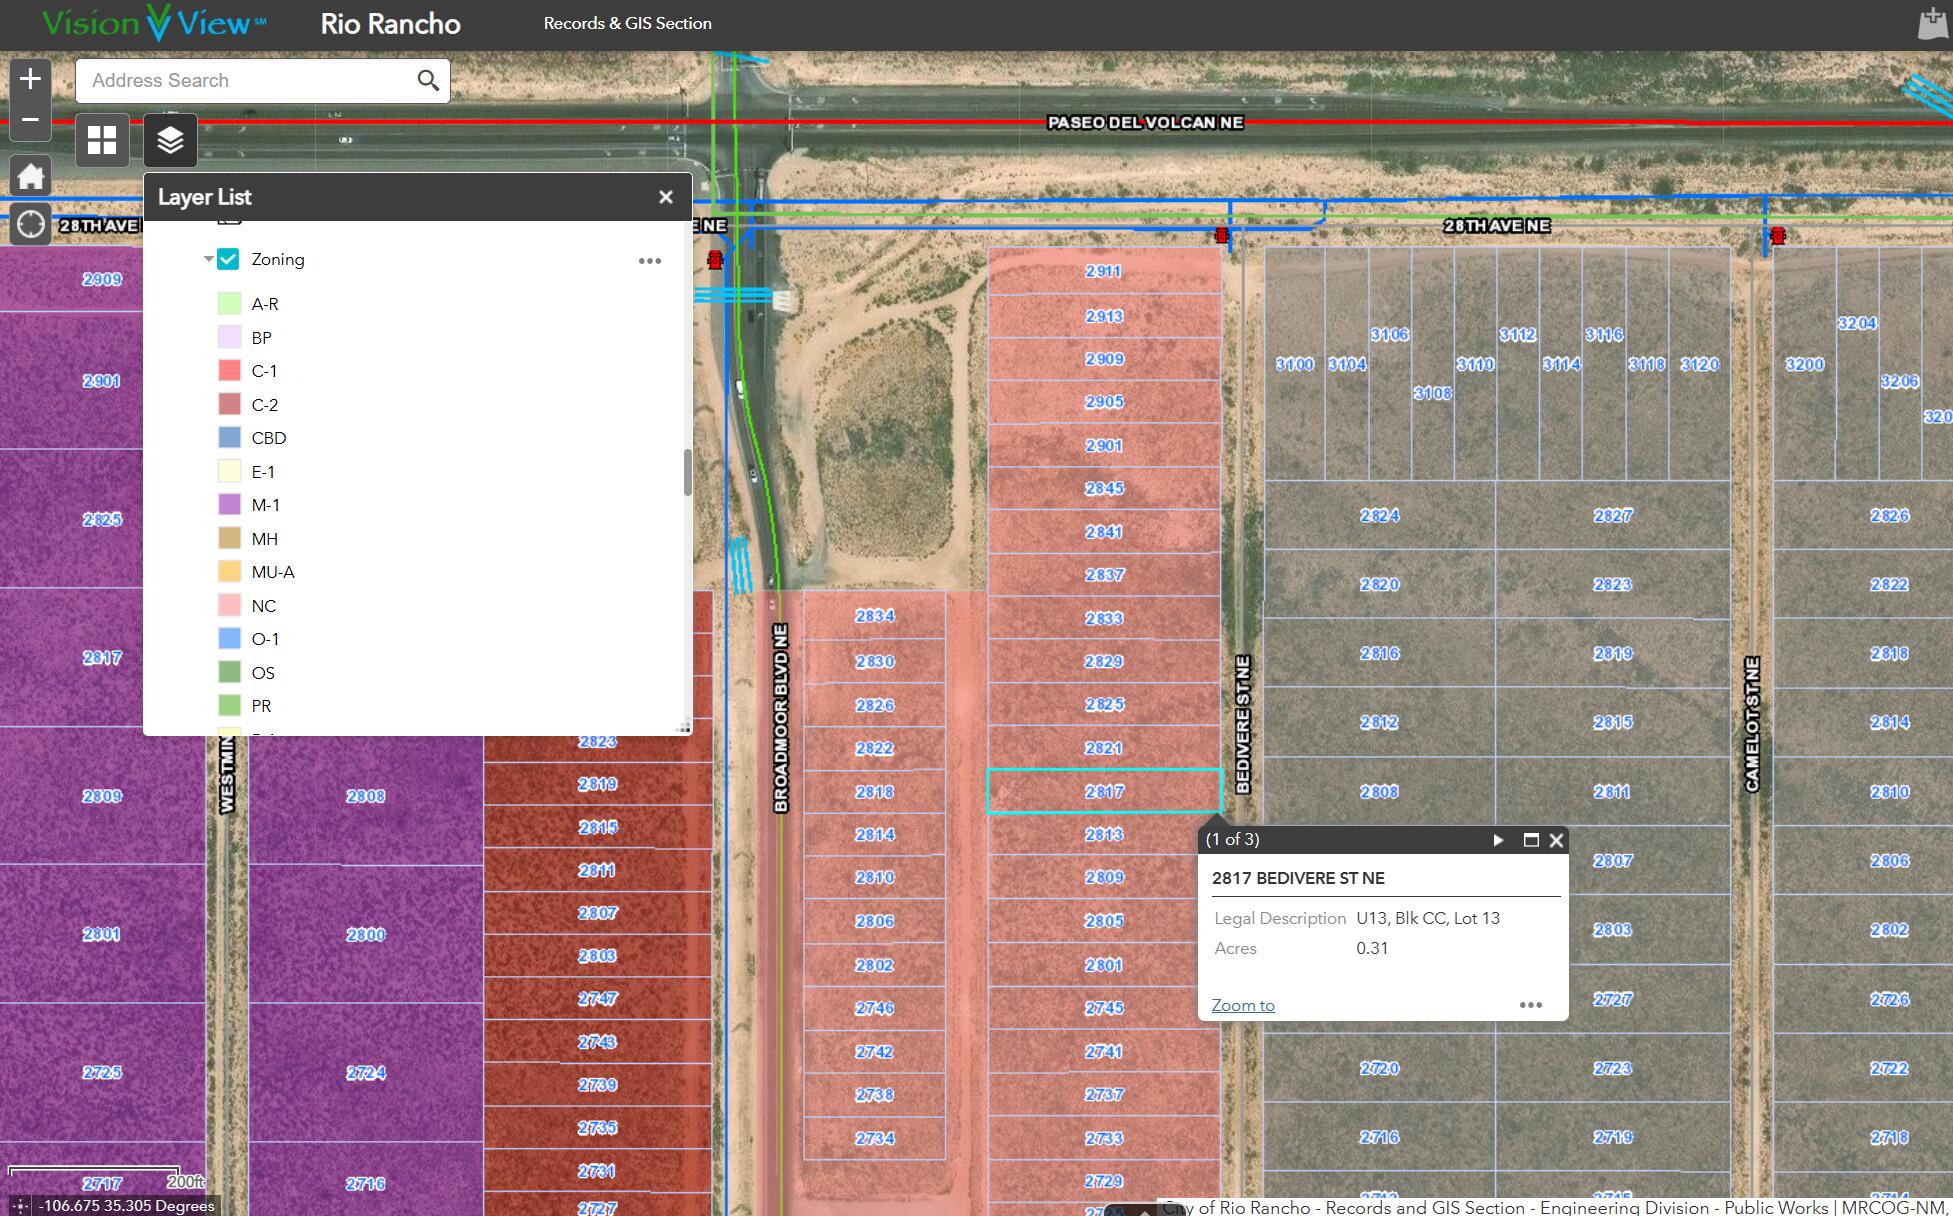The height and width of the screenshot is (1216, 1953).
Task: Click the Zoom to link
Action: pyautogui.click(x=1243, y=1005)
